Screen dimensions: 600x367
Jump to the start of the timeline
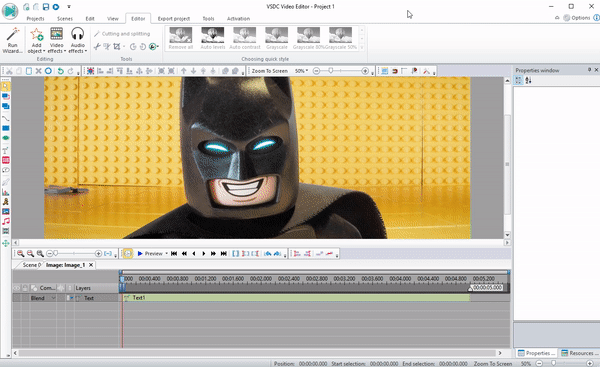point(174,253)
